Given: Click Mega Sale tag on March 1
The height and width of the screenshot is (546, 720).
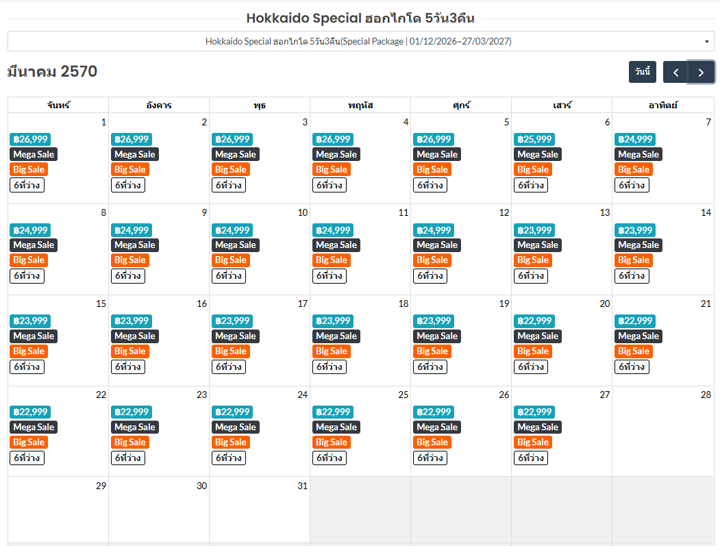Looking at the screenshot, I should 34,154.
